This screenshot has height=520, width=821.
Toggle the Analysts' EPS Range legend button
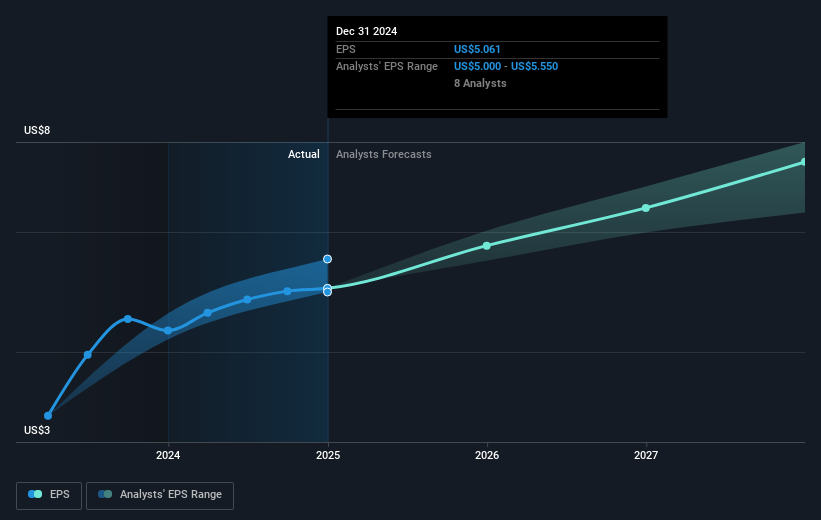[160, 495]
